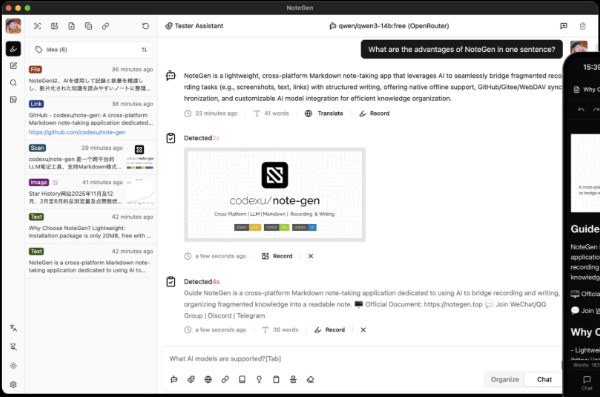Open the qwen3-14b model selector
The width and height of the screenshot is (600, 397).
pyautogui.click(x=389, y=26)
